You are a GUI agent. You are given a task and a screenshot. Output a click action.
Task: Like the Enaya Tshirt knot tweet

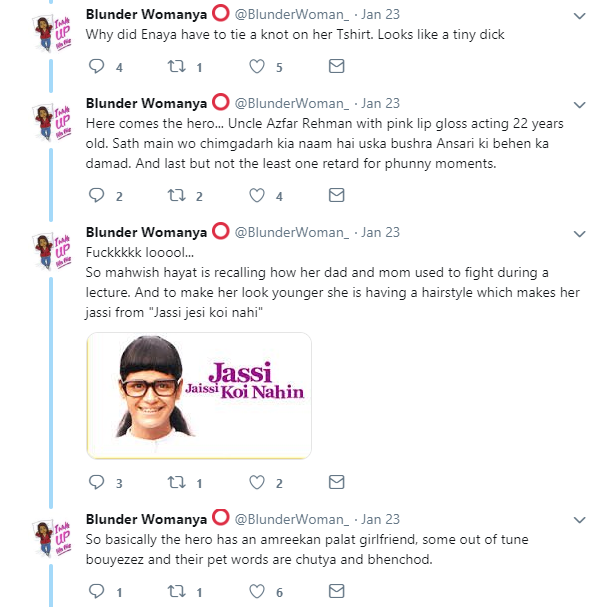click(257, 66)
